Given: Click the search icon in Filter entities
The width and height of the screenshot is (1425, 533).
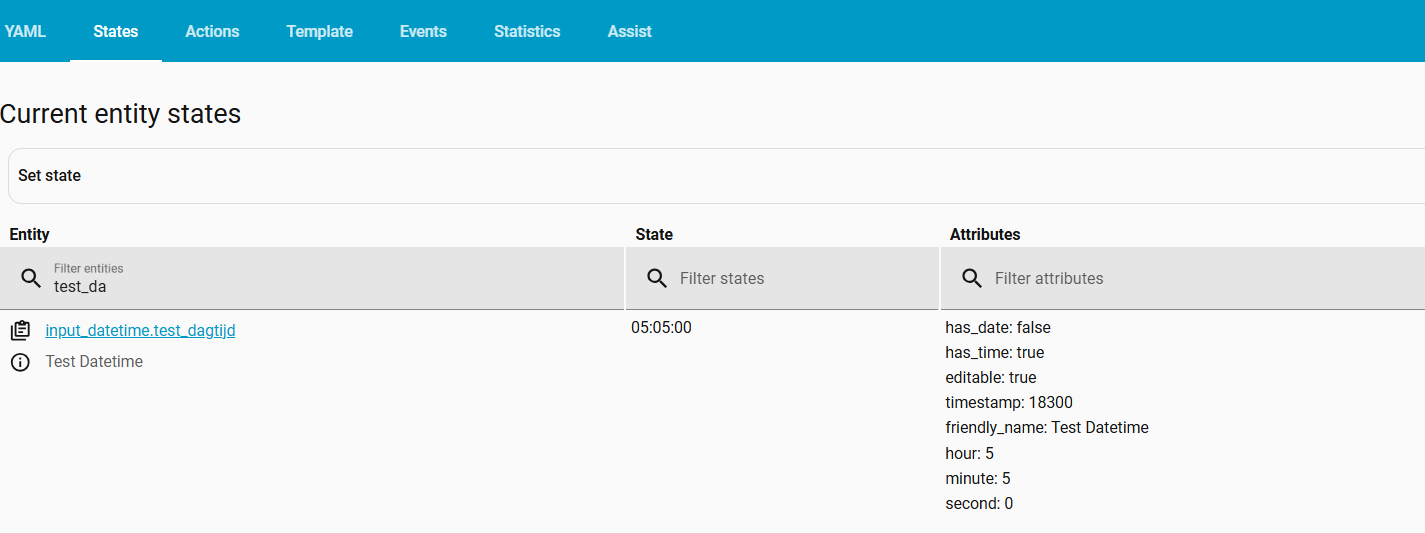Looking at the screenshot, I should click(31, 278).
